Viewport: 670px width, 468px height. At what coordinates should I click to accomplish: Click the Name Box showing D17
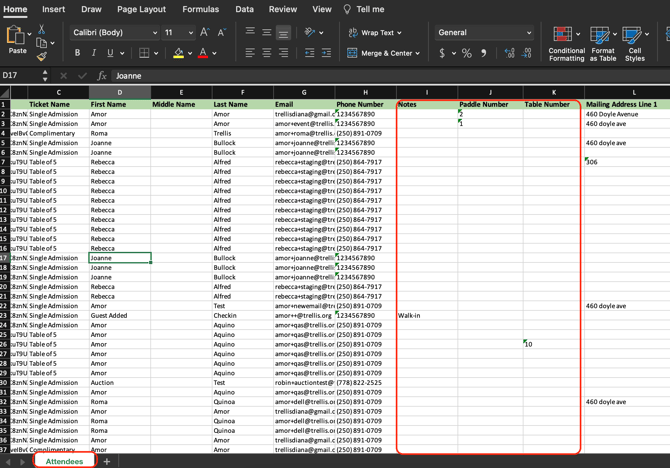coord(20,76)
